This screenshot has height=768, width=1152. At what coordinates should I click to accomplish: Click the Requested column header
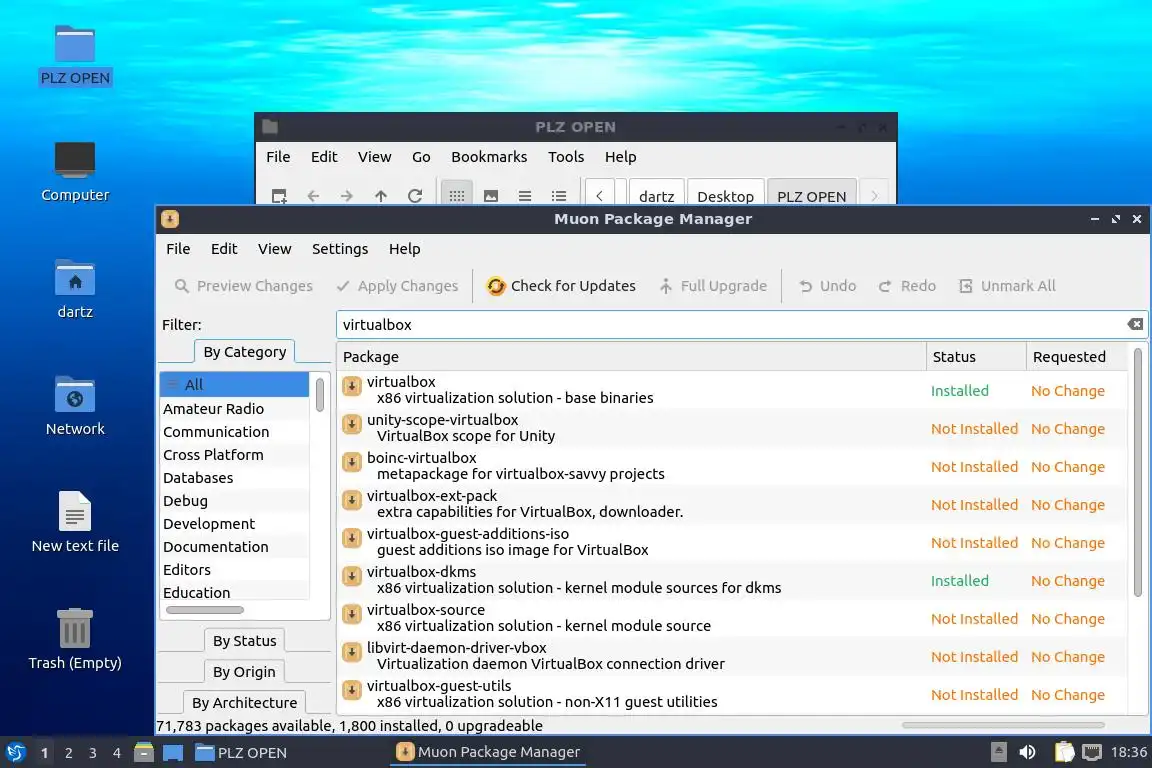click(x=1076, y=356)
